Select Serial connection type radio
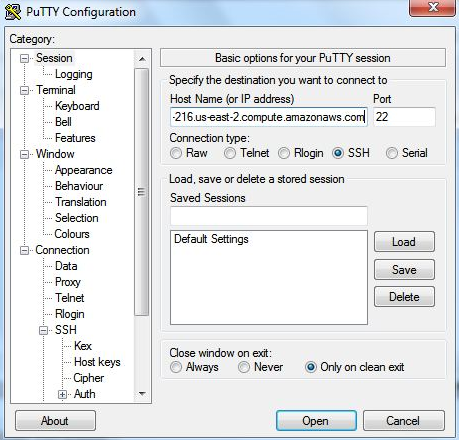Screen dimensions: 459x440 click(392, 153)
